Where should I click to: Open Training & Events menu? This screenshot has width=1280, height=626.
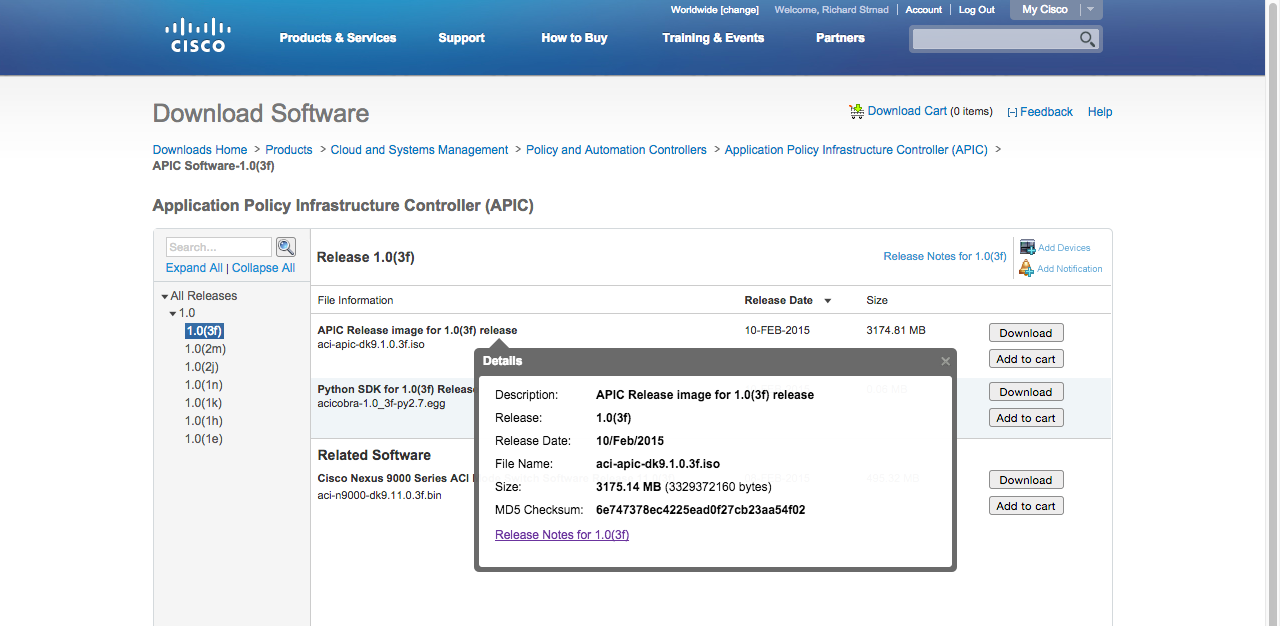click(713, 38)
